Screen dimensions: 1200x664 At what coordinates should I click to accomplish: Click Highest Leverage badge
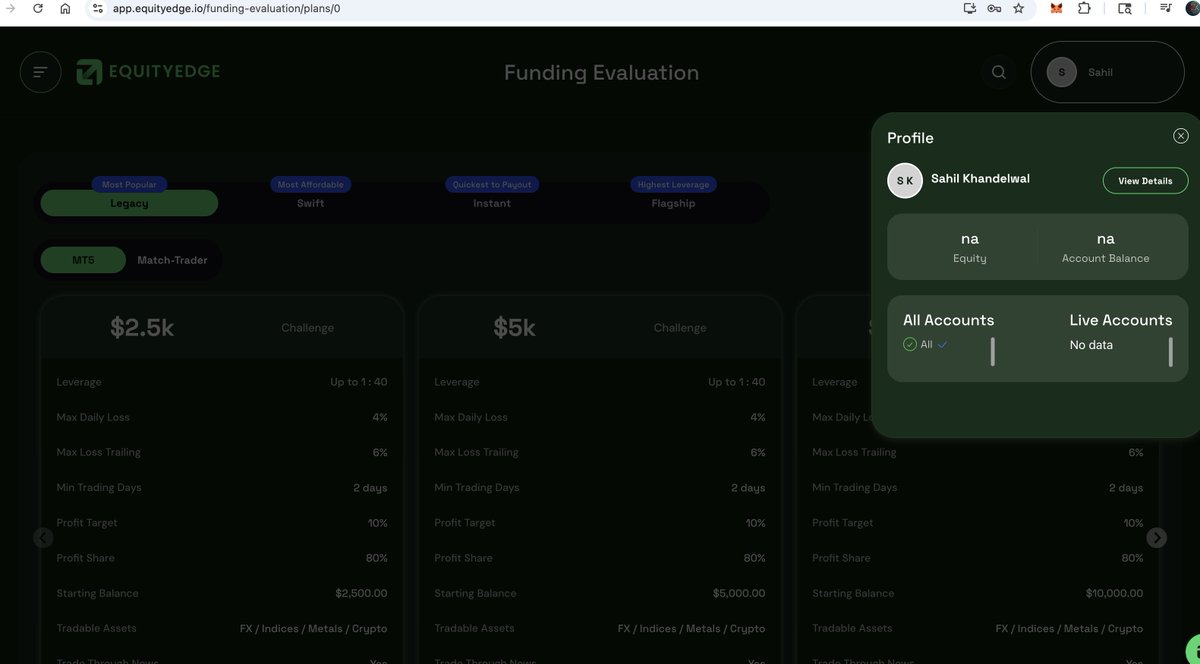pyautogui.click(x=673, y=185)
